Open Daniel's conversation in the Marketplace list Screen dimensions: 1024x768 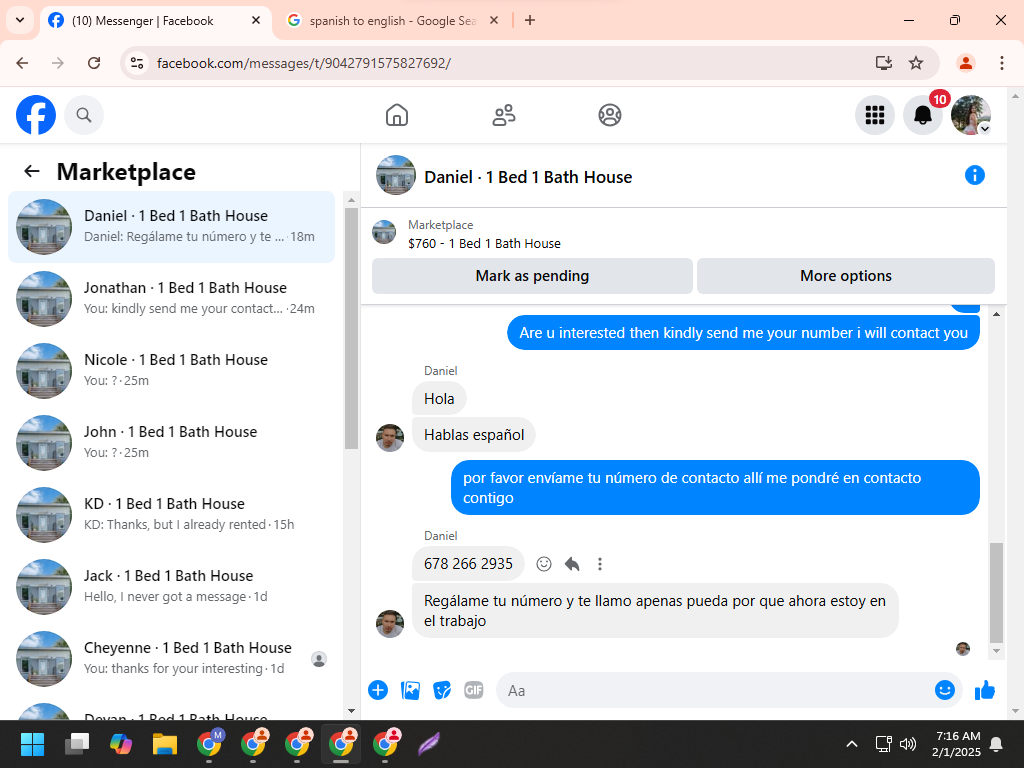coord(171,227)
